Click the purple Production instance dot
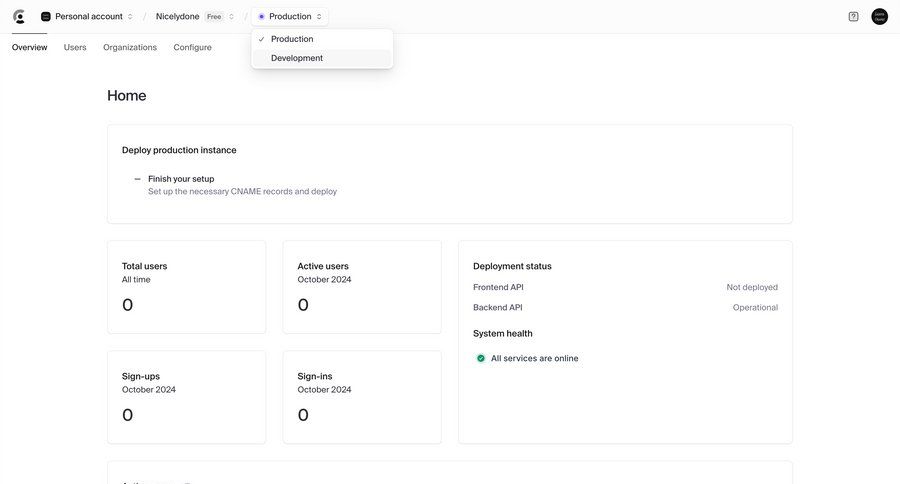Viewport: 900px width, 484px height. 261,17
